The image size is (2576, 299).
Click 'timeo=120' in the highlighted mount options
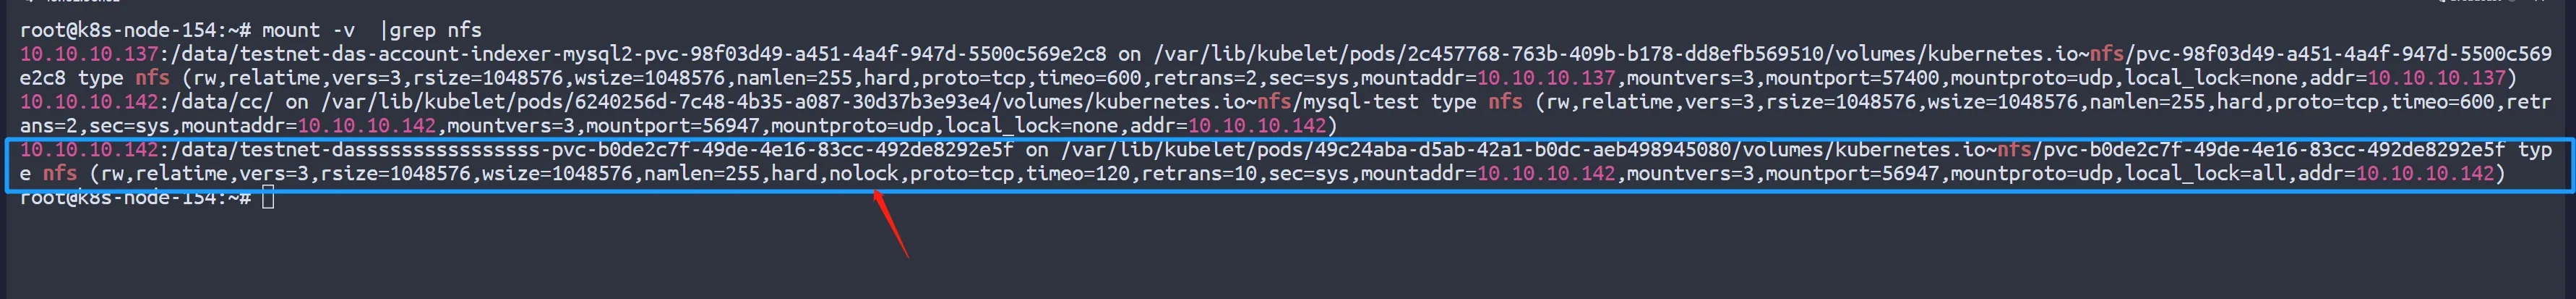click(1078, 174)
